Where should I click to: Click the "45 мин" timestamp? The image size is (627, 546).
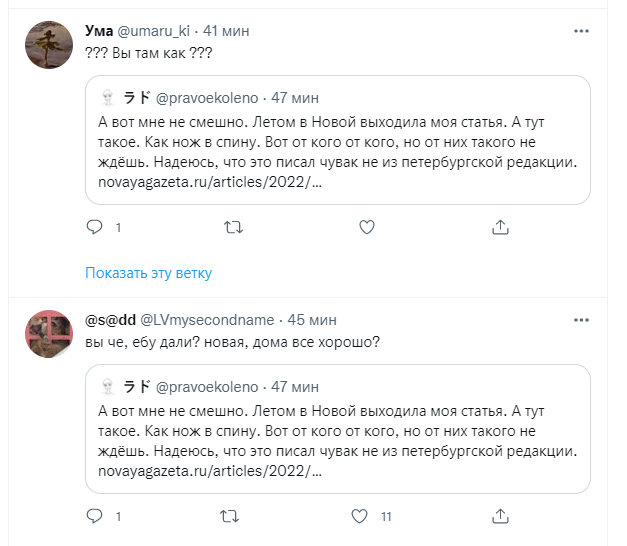click(x=309, y=320)
